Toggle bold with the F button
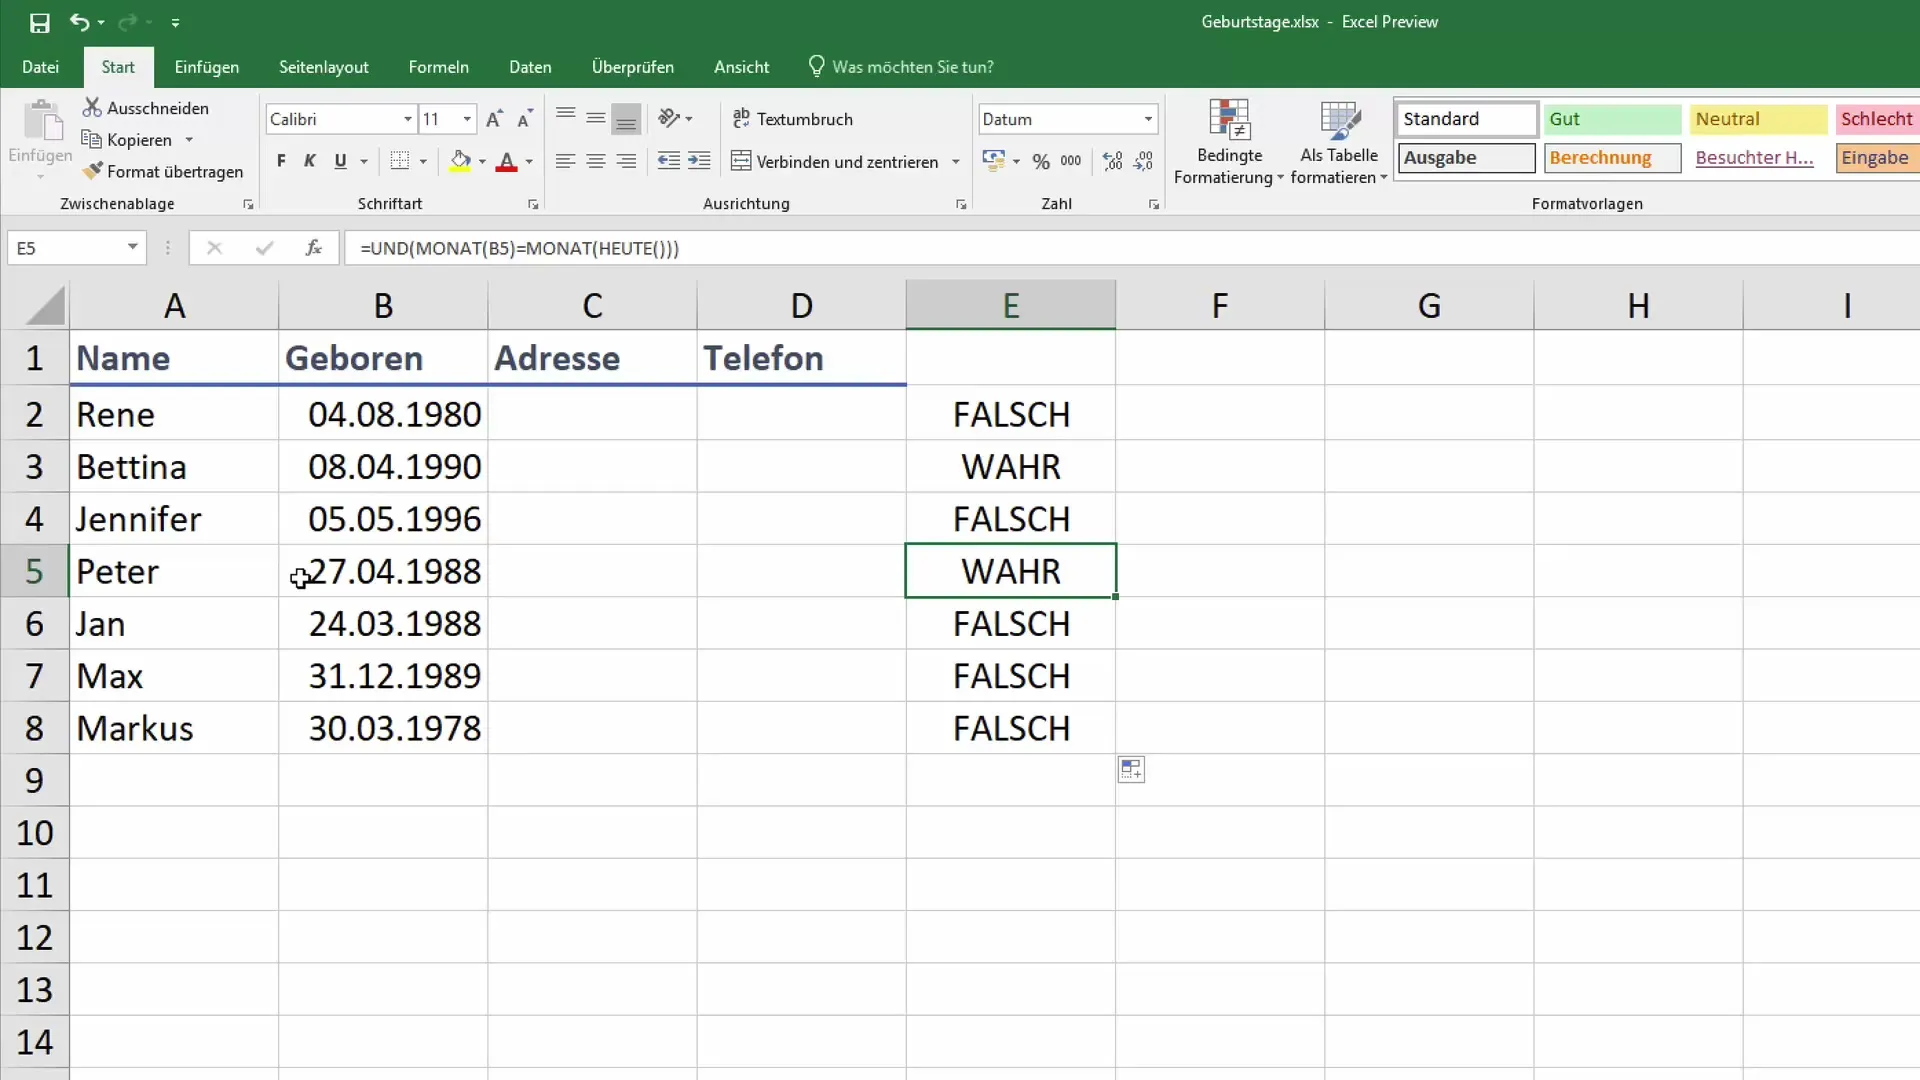Image resolution: width=1920 pixels, height=1080 pixels. 281,161
